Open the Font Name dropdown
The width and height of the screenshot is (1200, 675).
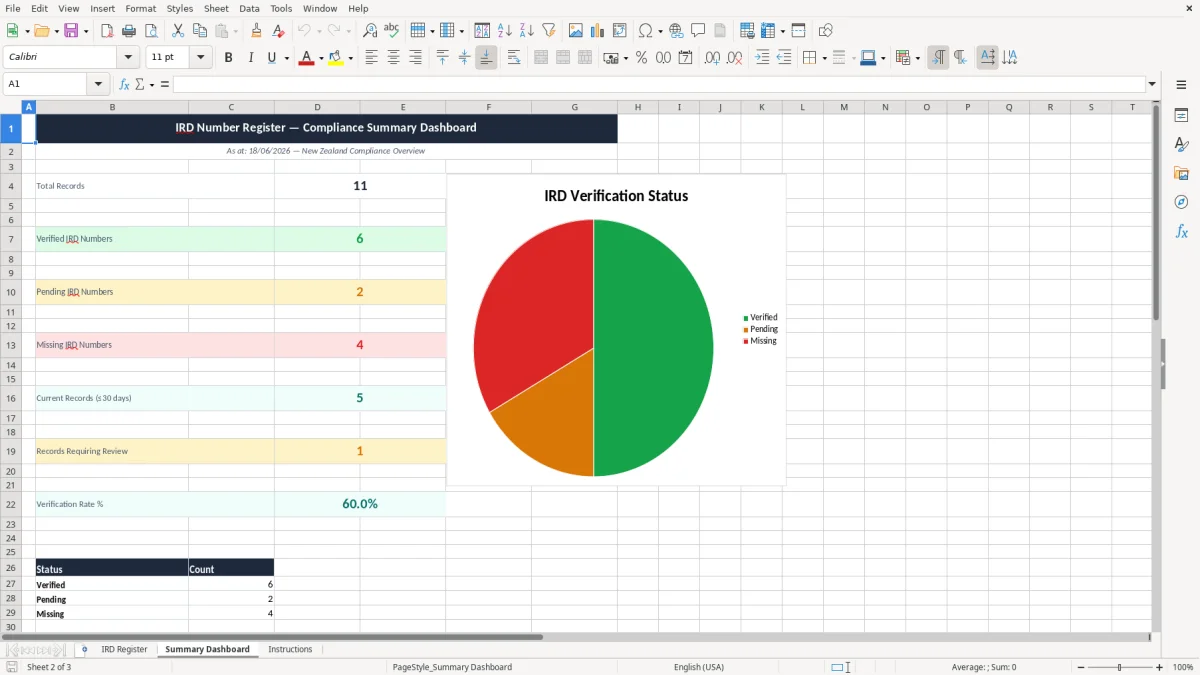pos(128,58)
